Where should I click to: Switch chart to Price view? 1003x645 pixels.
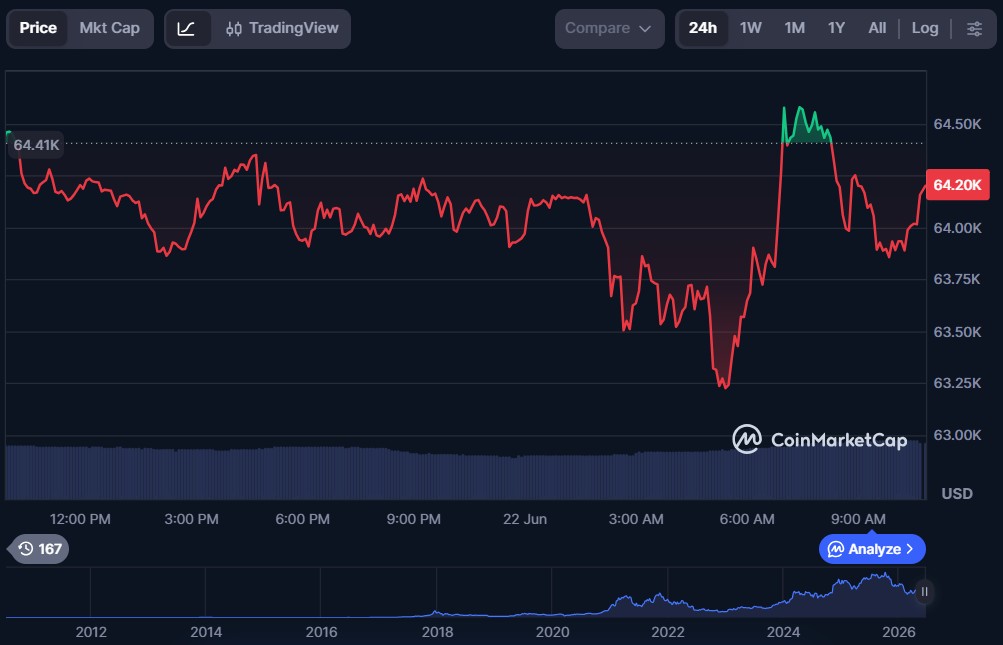pos(38,28)
